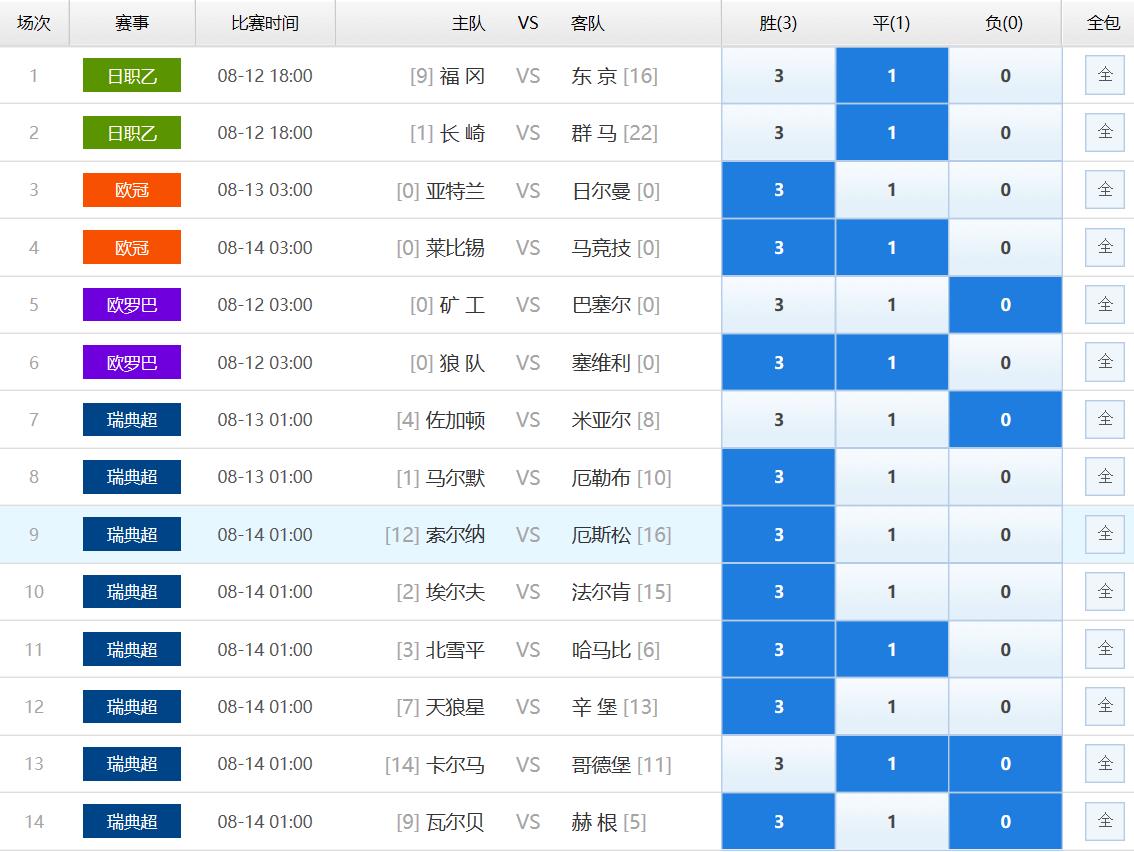Select draw (1) for 天狼星 vs 辛堡

point(892,707)
